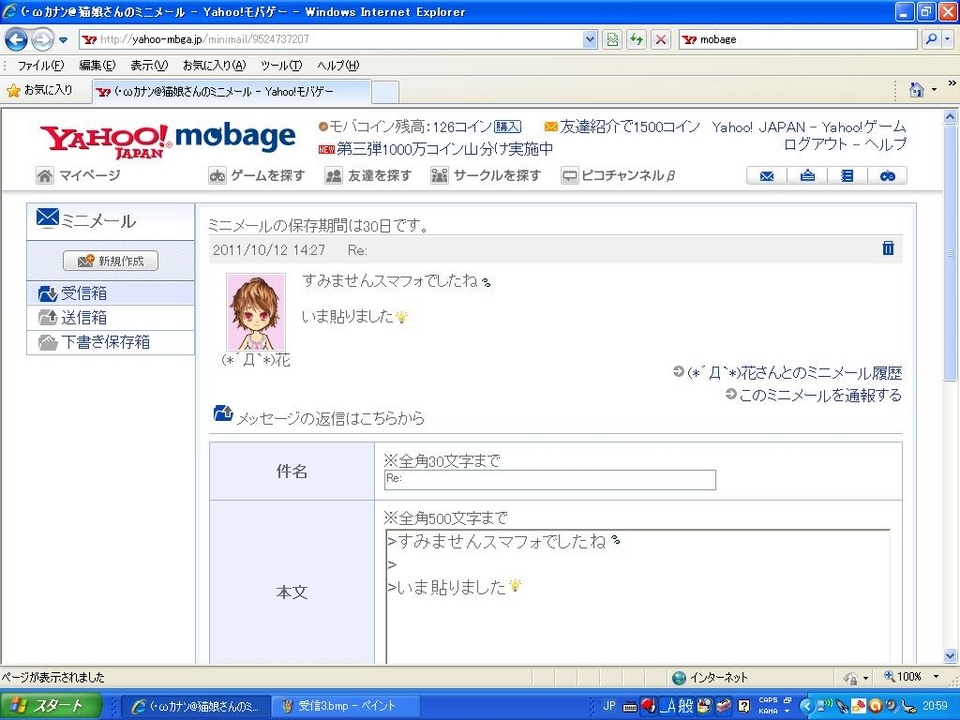Viewport: 960px width, 720px height.
Task: Click the browser Back arrow button
Action: point(16,40)
